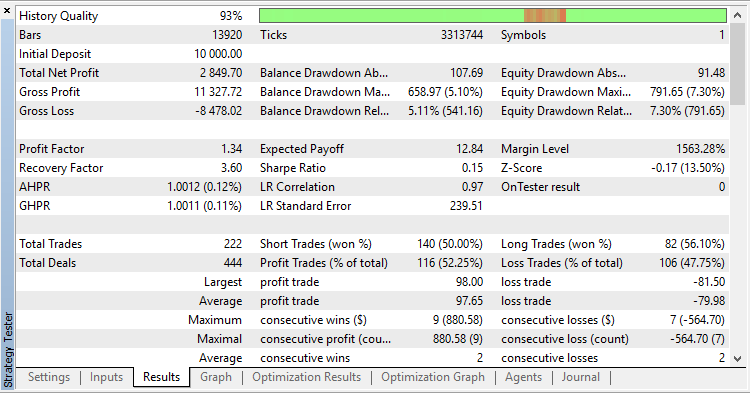Click the Profit Factor value 1.34

tap(232, 149)
